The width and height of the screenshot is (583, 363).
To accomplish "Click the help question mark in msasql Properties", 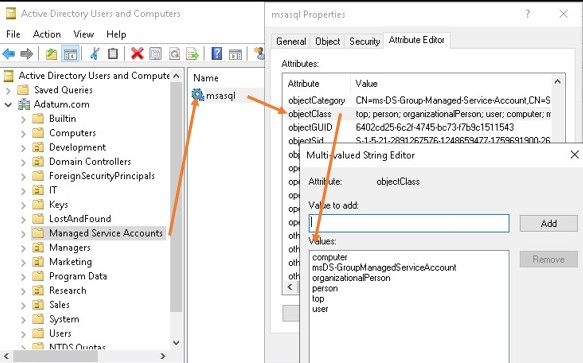I will point(528,14).
